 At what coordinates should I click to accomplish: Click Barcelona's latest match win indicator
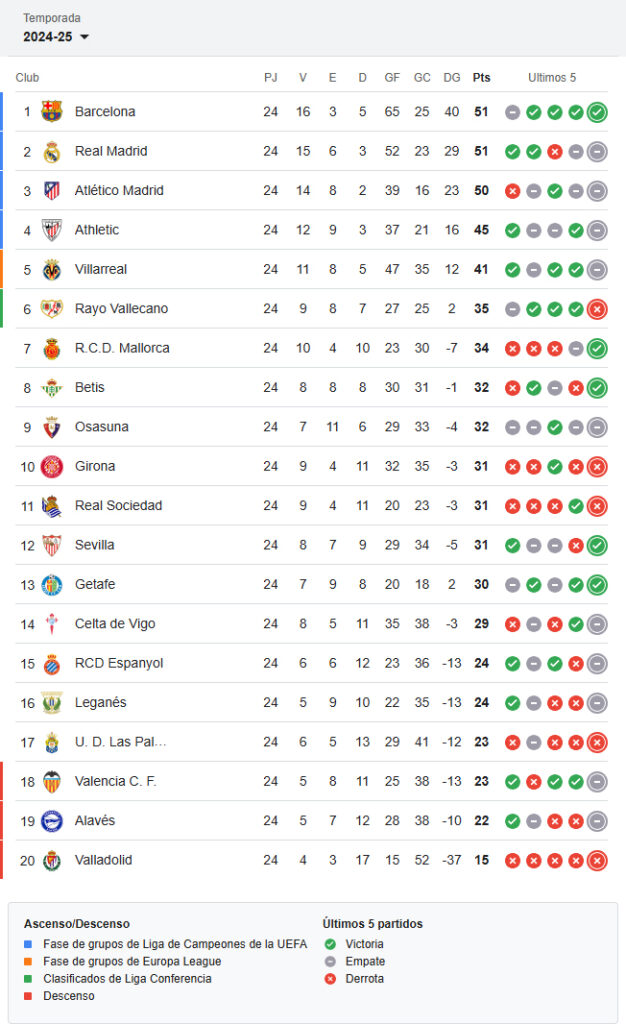[597, 112]
